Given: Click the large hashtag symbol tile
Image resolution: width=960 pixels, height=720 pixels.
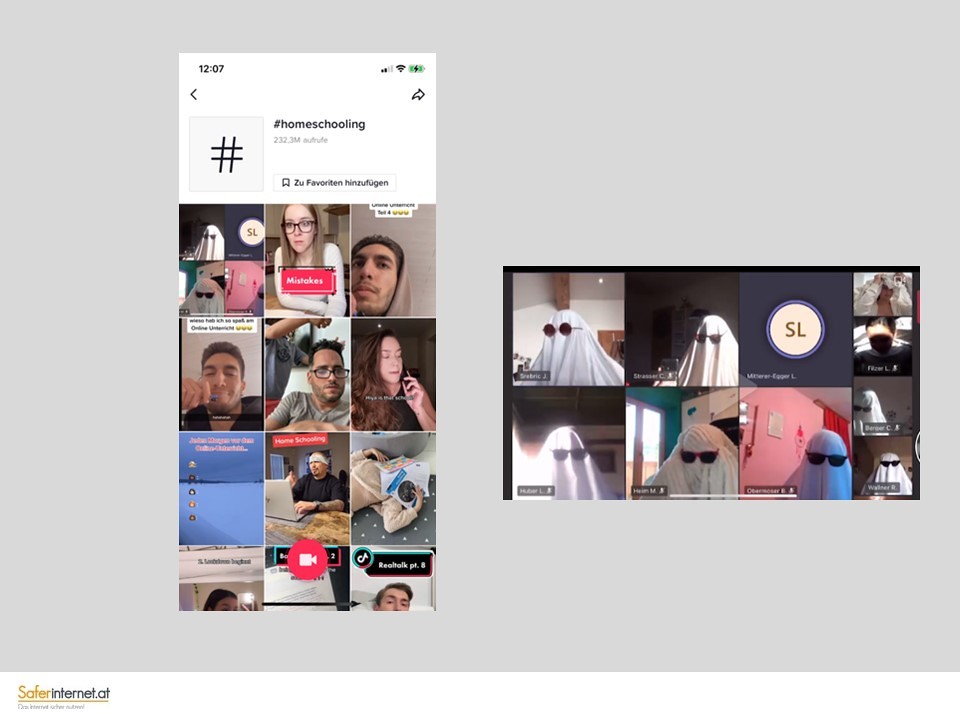Looking at the screenshot, I should [x=227, y=154].
